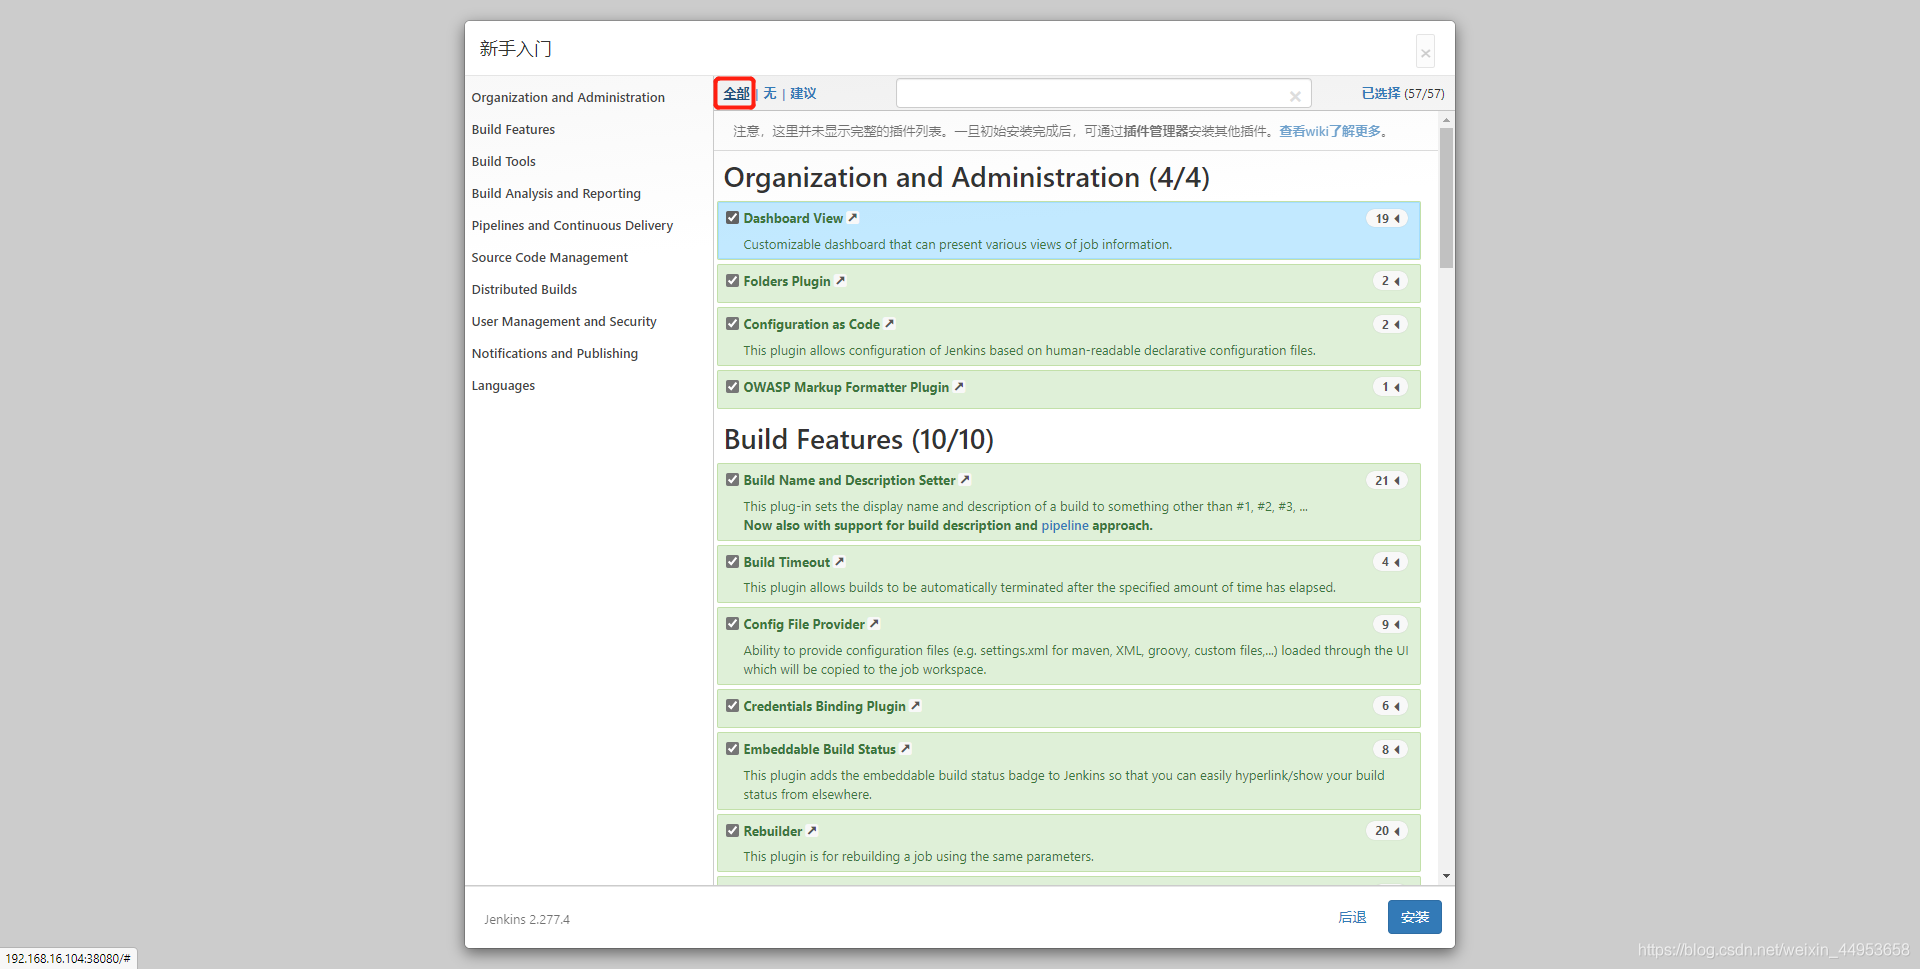Open Configuration as Code external link icon
This screenshot has height=969, width=1920.
pyautogui.click(x=889, y=323)
